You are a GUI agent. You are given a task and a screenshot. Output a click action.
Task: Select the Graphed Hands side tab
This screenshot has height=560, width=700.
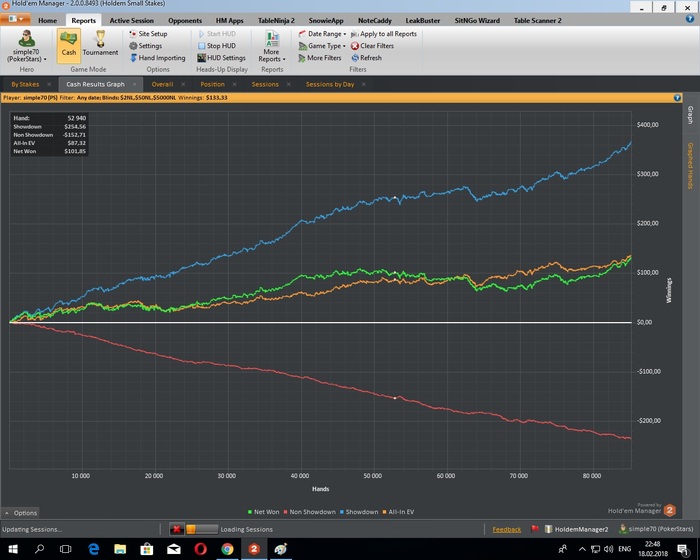click(x=690, y=166)
